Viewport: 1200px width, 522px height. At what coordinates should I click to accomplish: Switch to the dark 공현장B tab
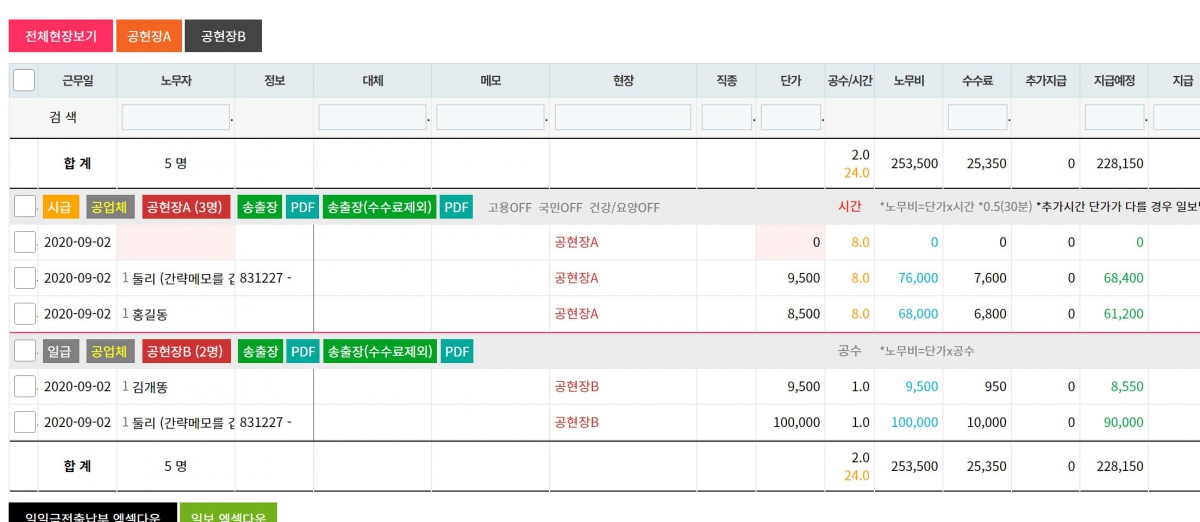click(223, 36)
